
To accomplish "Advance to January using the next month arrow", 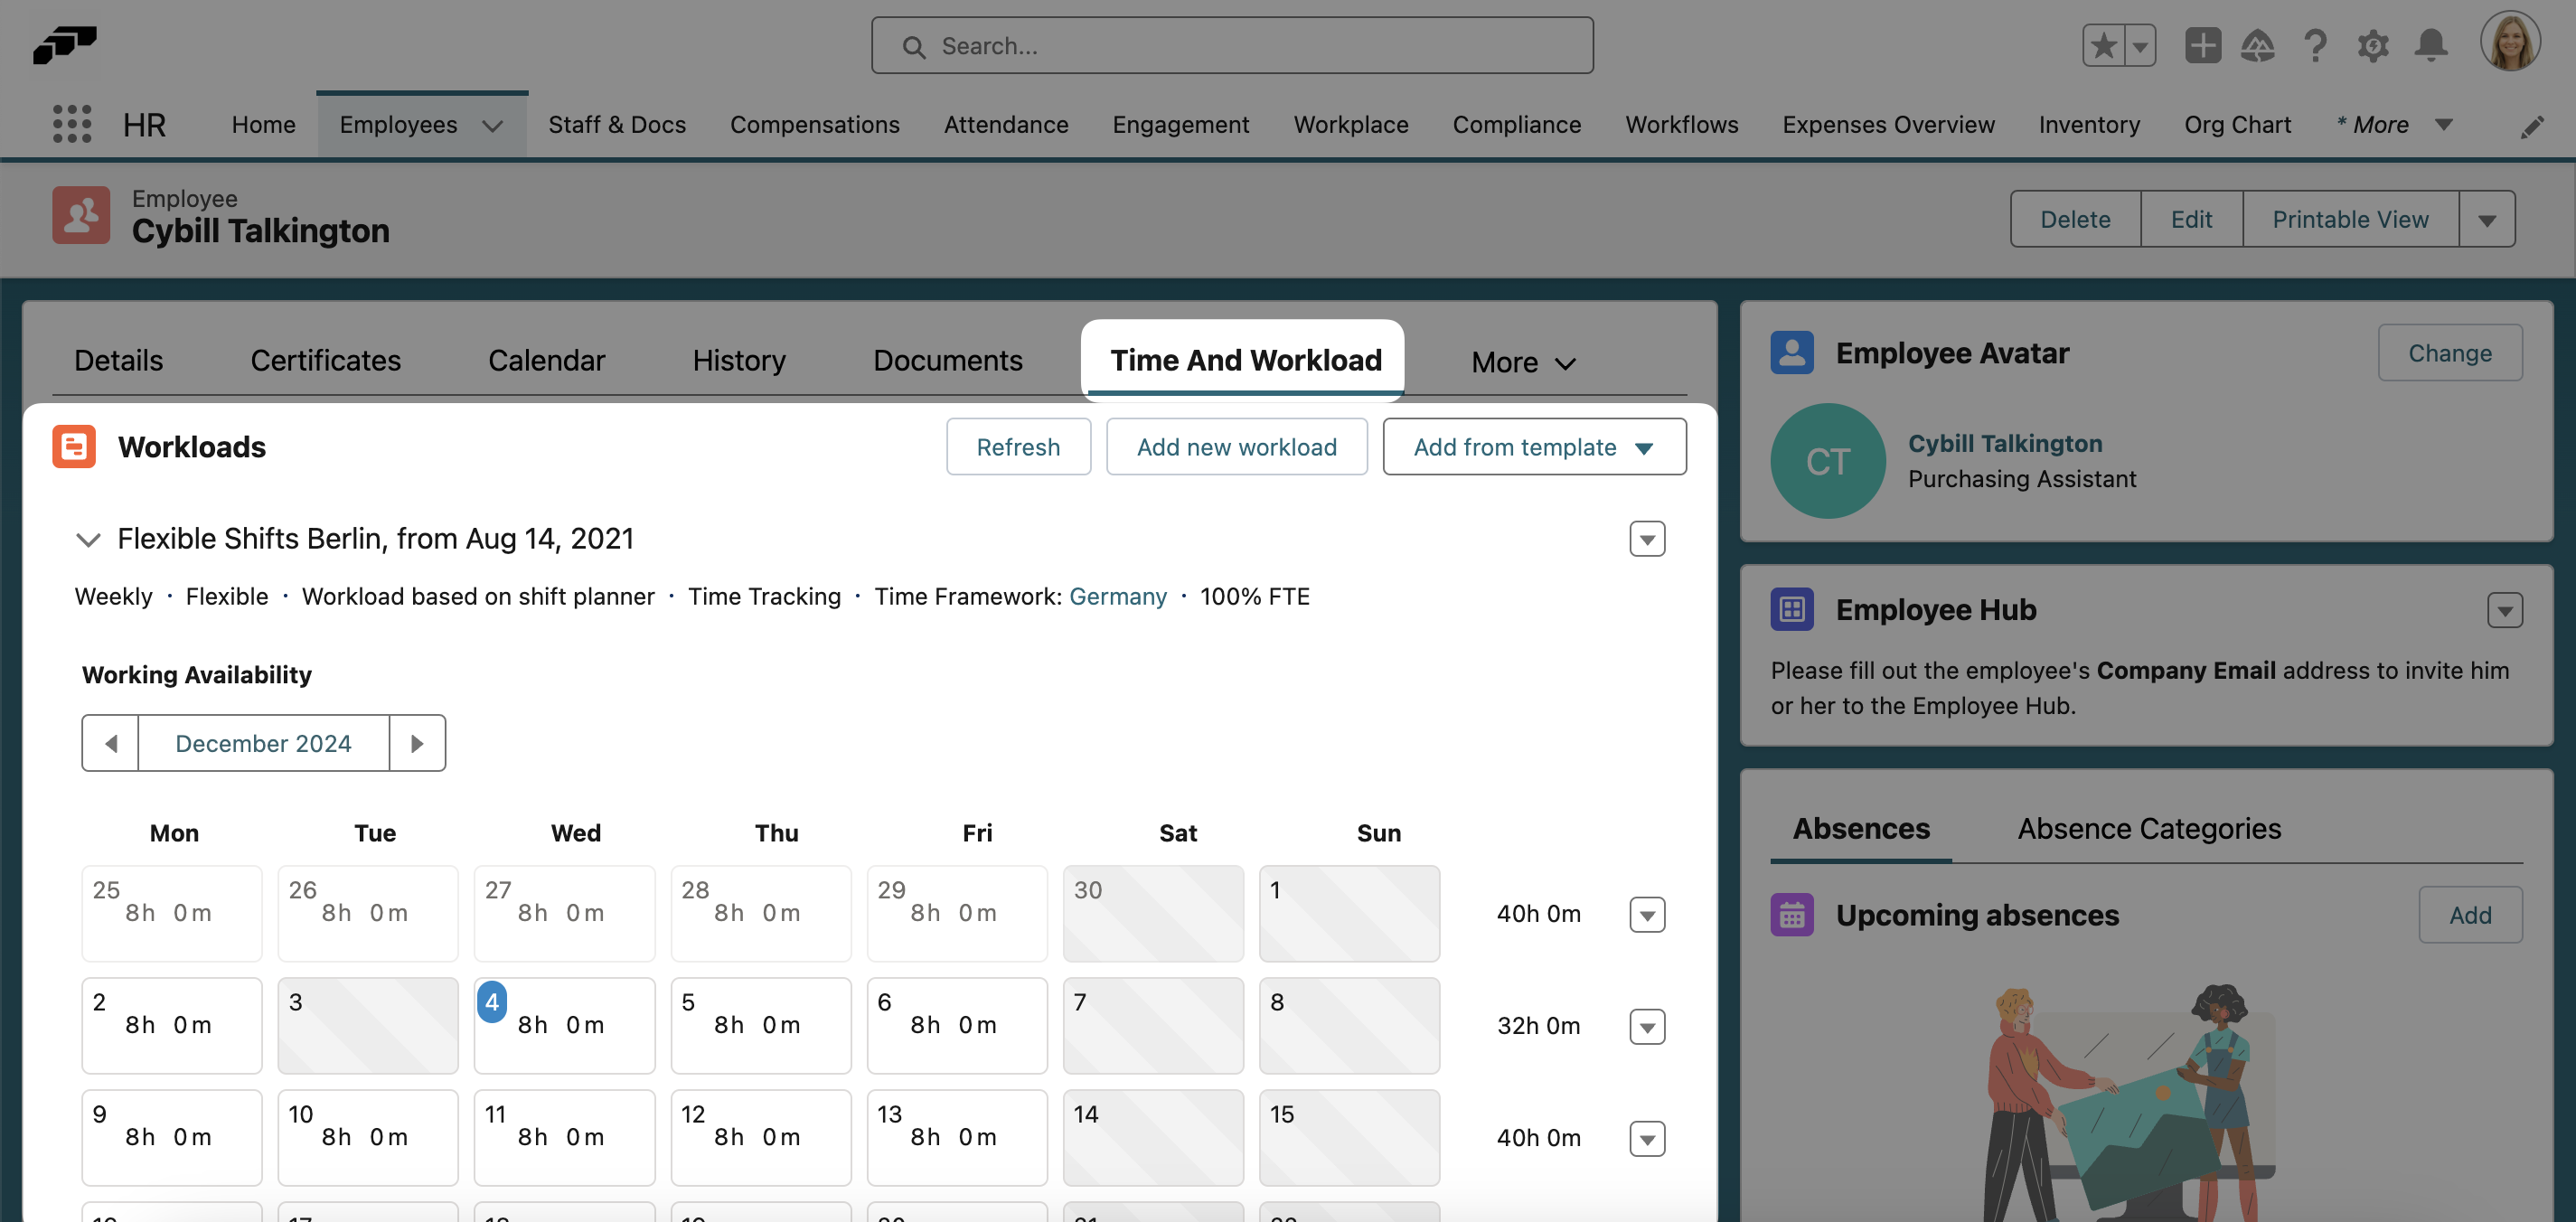I will pyautogui.click(x=417, y=743).
